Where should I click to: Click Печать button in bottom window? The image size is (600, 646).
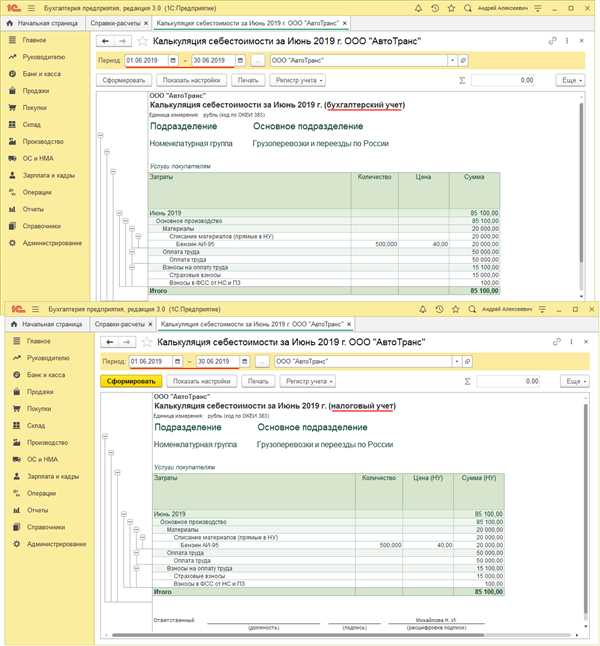(x=258, y=381)
